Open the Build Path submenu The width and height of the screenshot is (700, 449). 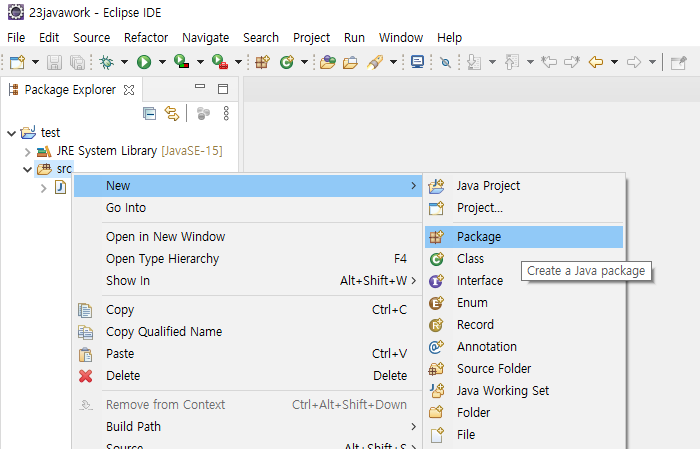click(248, 427)
